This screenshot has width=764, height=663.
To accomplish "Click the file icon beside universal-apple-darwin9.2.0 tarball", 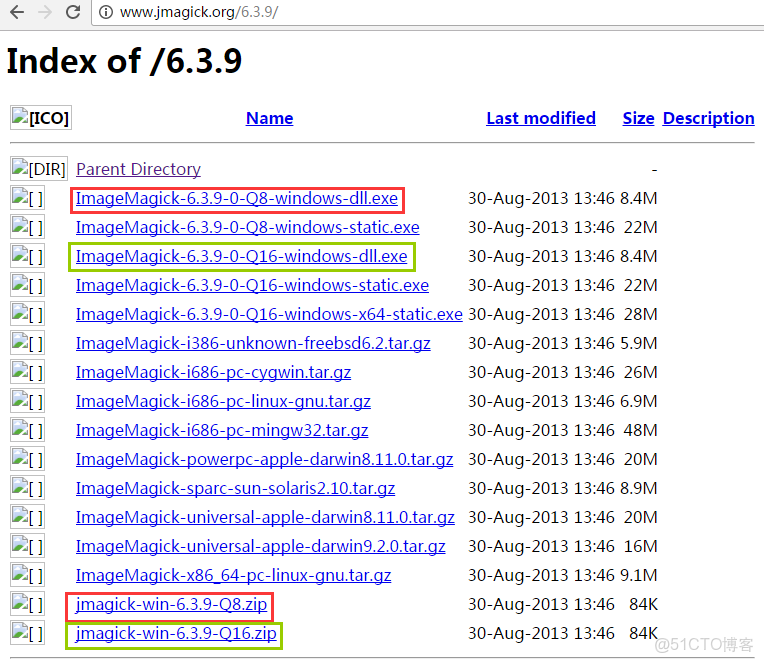I will coord(27,546).
